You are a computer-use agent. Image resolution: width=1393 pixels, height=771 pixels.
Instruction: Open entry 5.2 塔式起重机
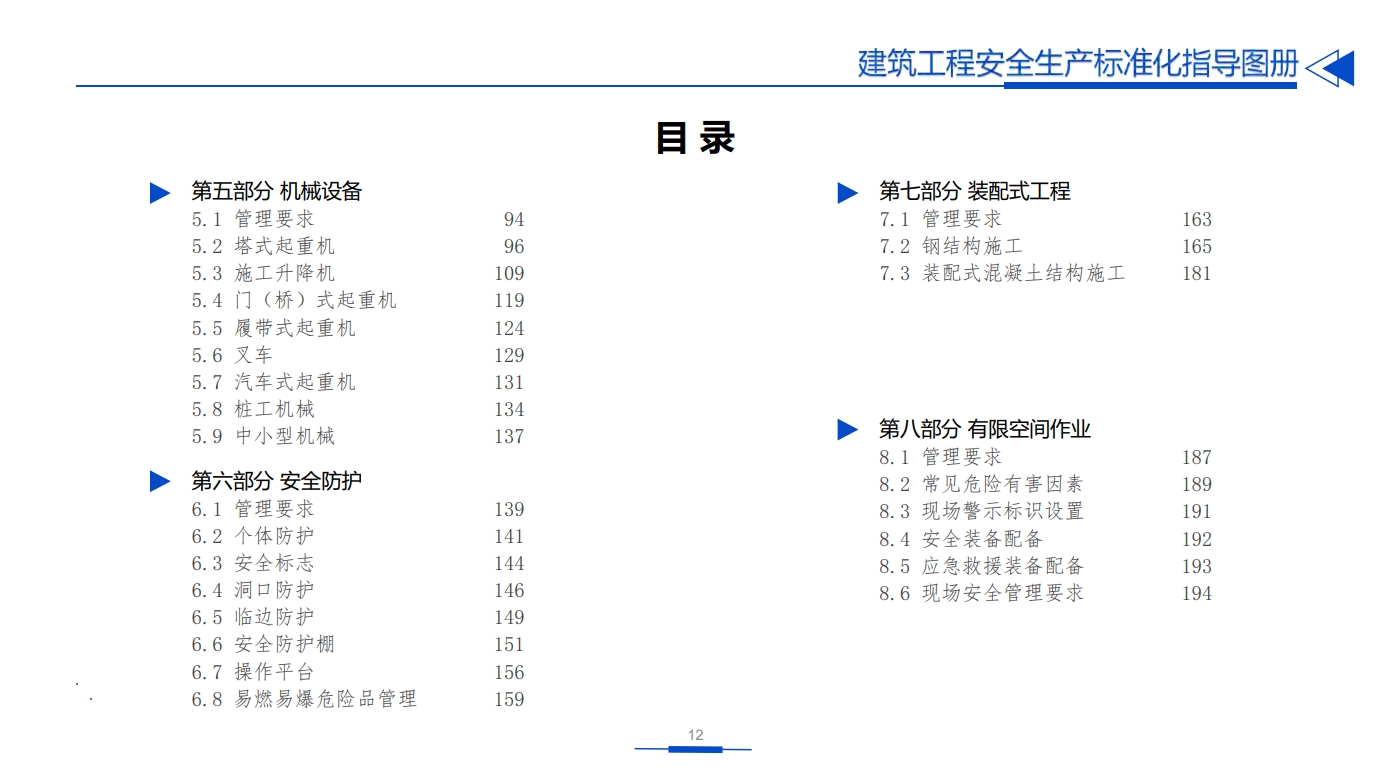(x=263, y=246)
